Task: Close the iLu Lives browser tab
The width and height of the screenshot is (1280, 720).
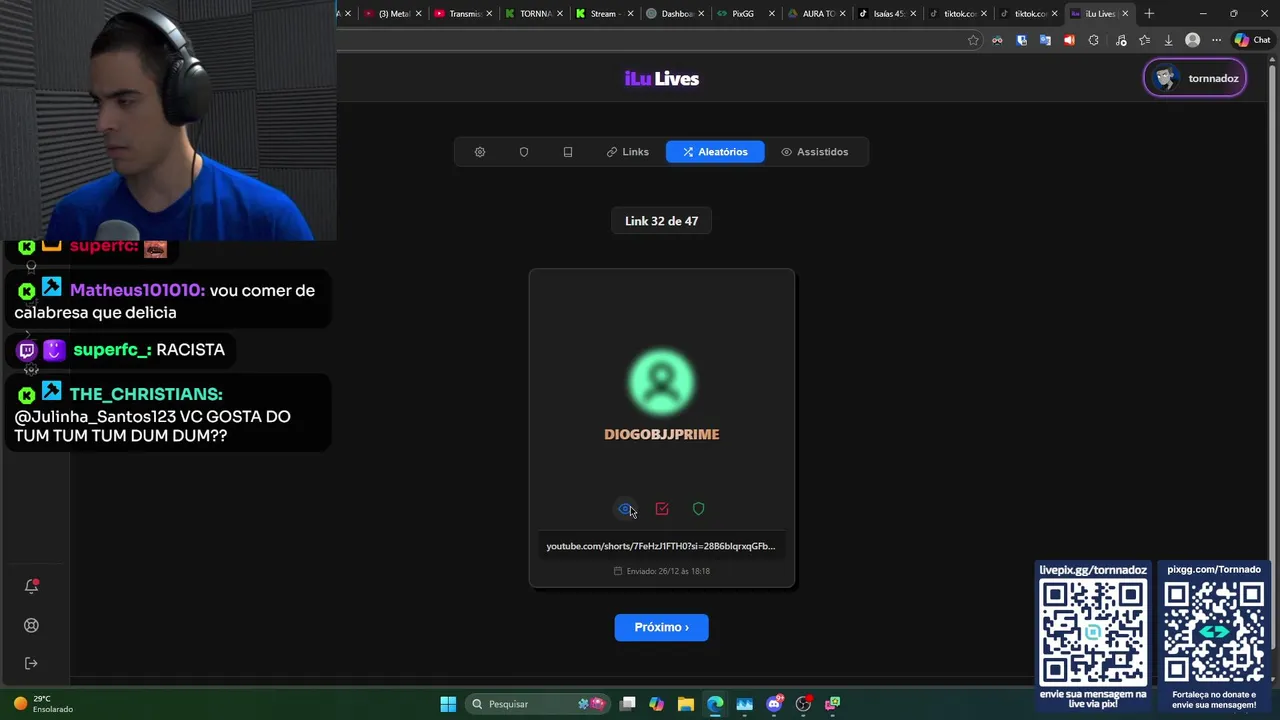Action: point(1125,14)
